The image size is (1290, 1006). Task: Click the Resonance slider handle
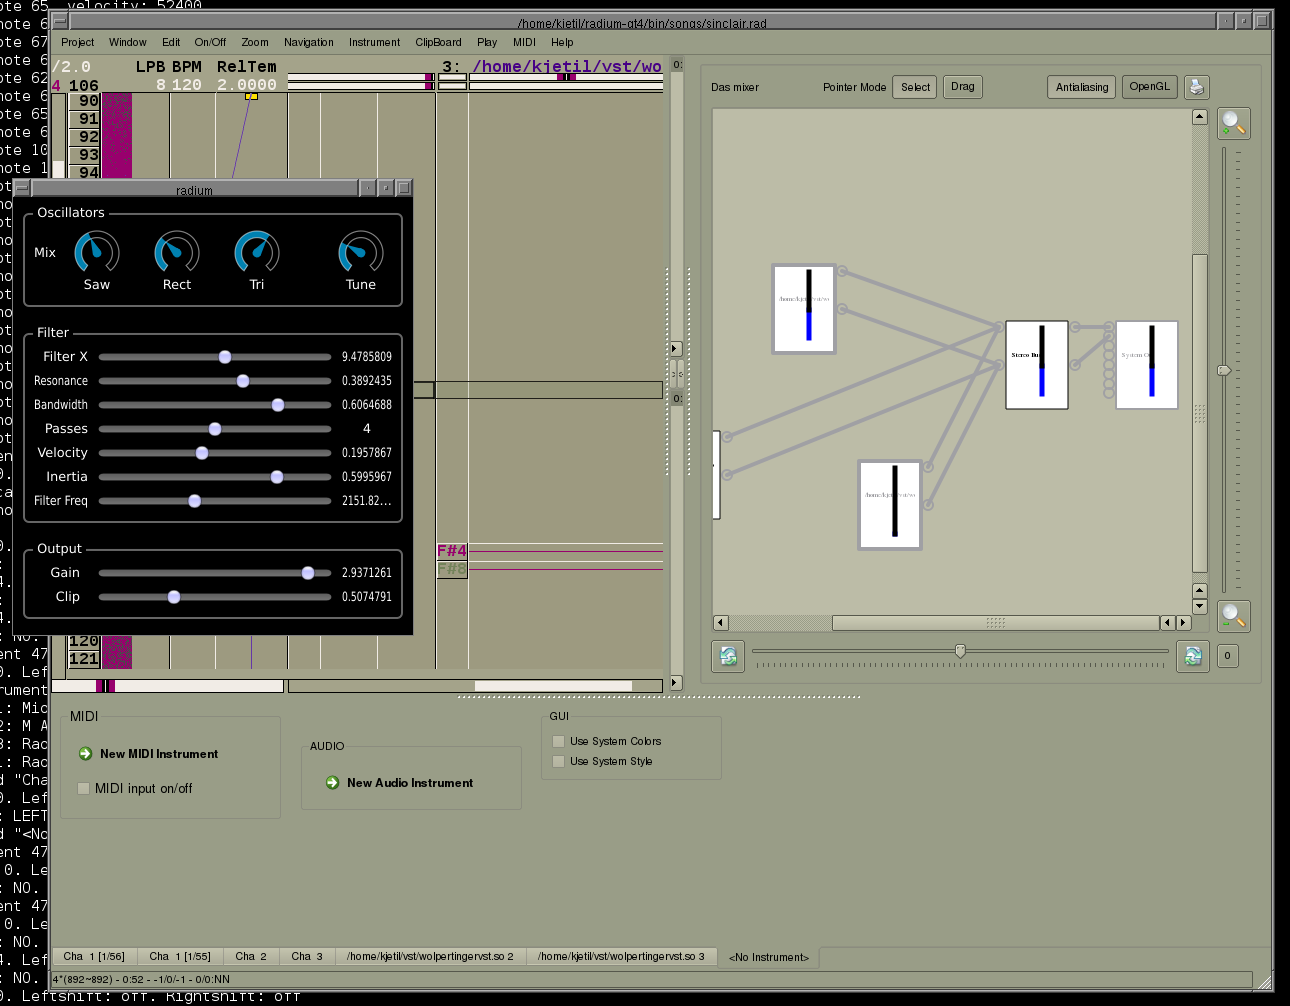coord(243,381)
